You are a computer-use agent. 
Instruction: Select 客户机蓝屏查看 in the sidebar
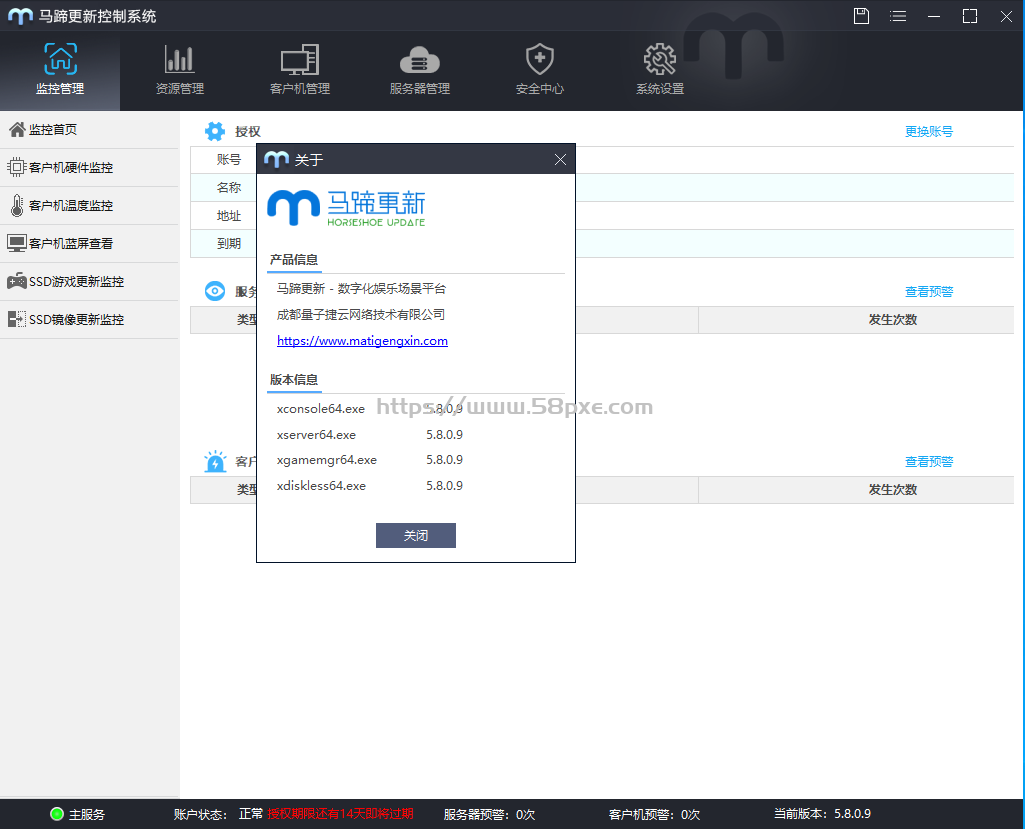pos(89,243)
